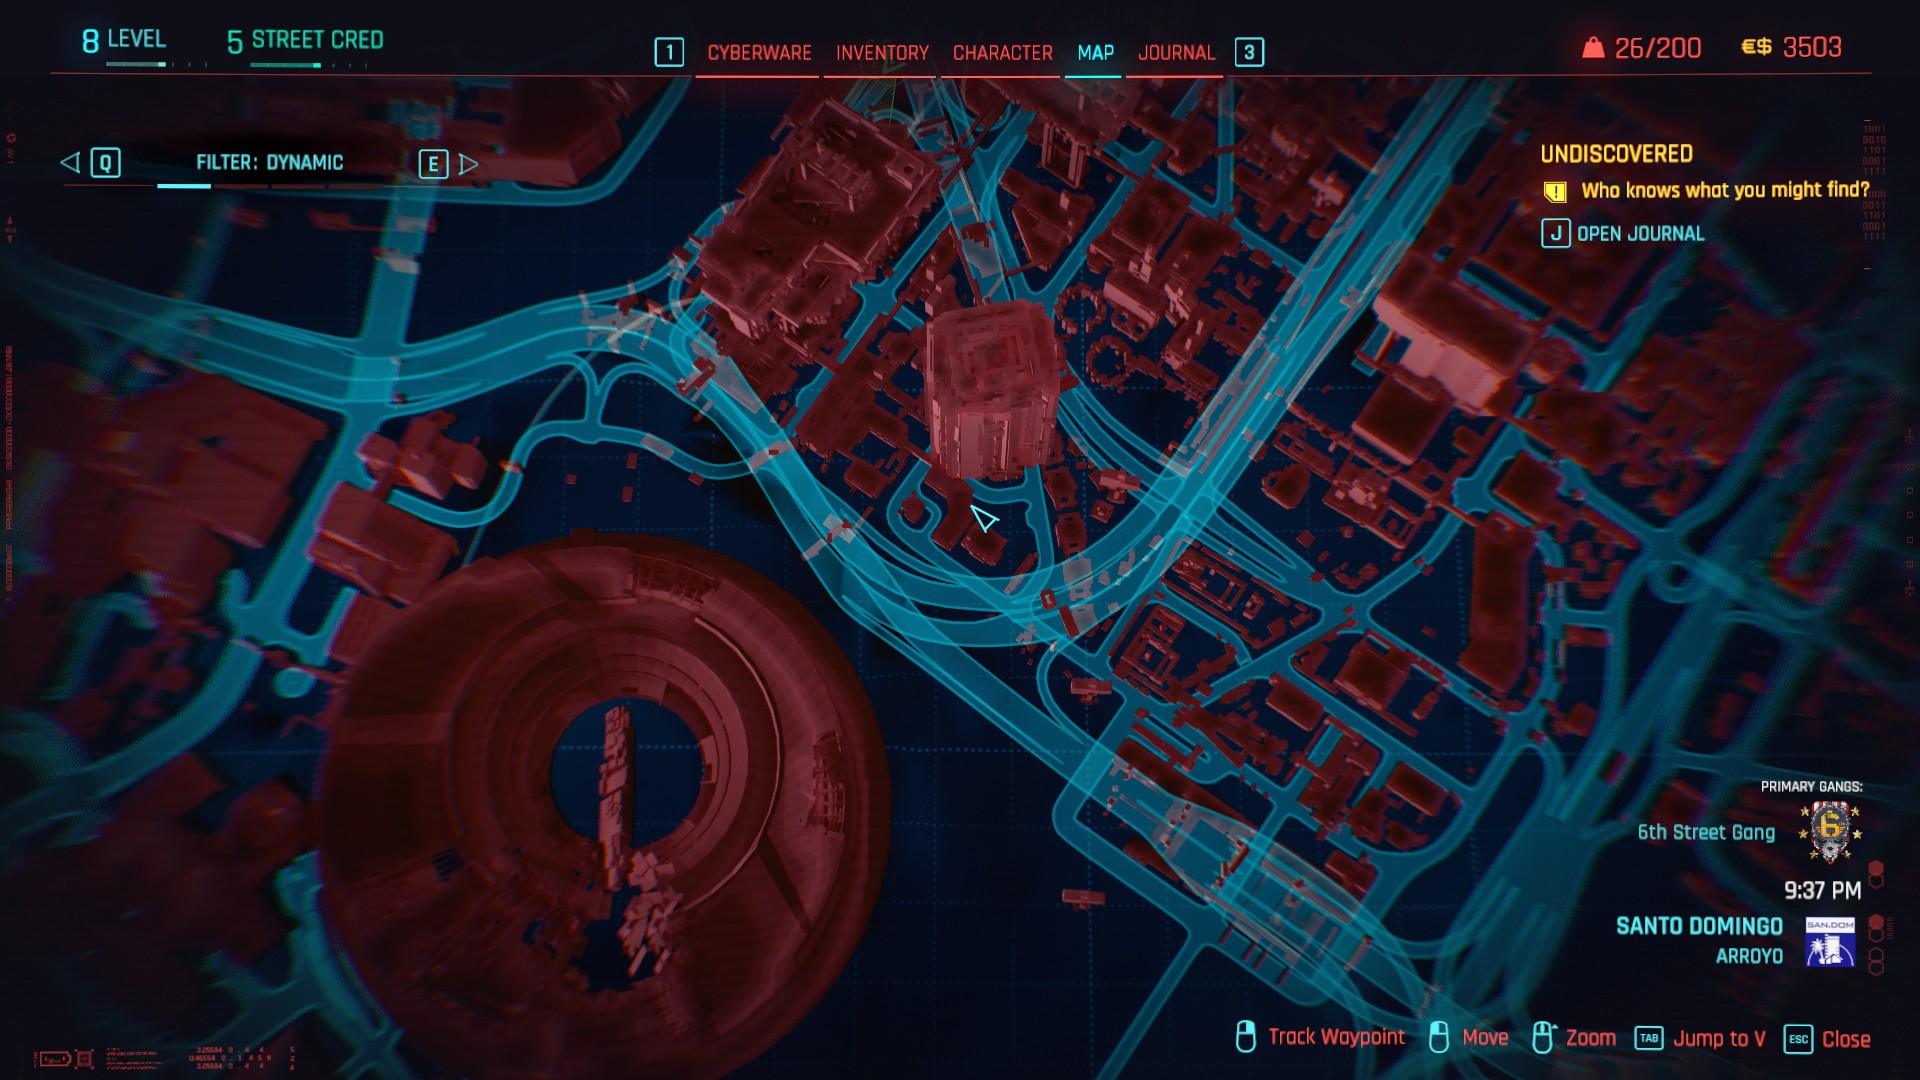Click the next filter right arrow
The image size is (1920, 1080).
coord(468,164)
